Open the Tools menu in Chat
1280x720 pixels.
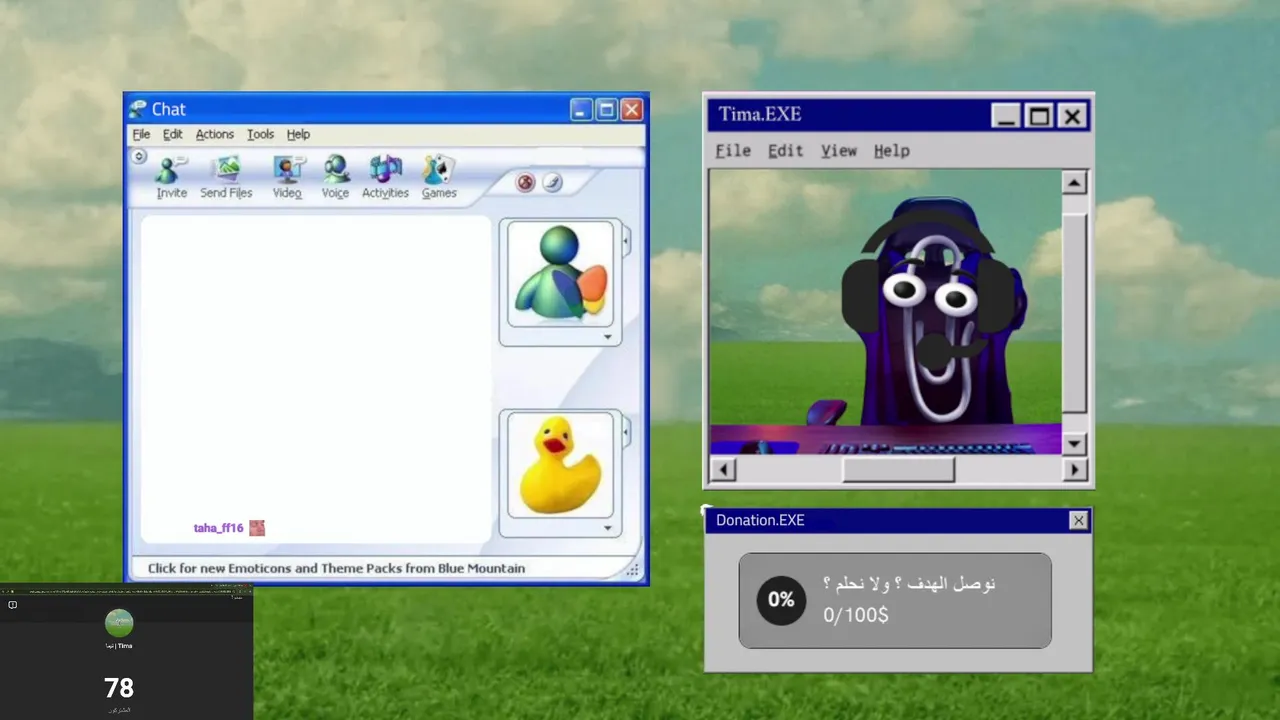260,134
